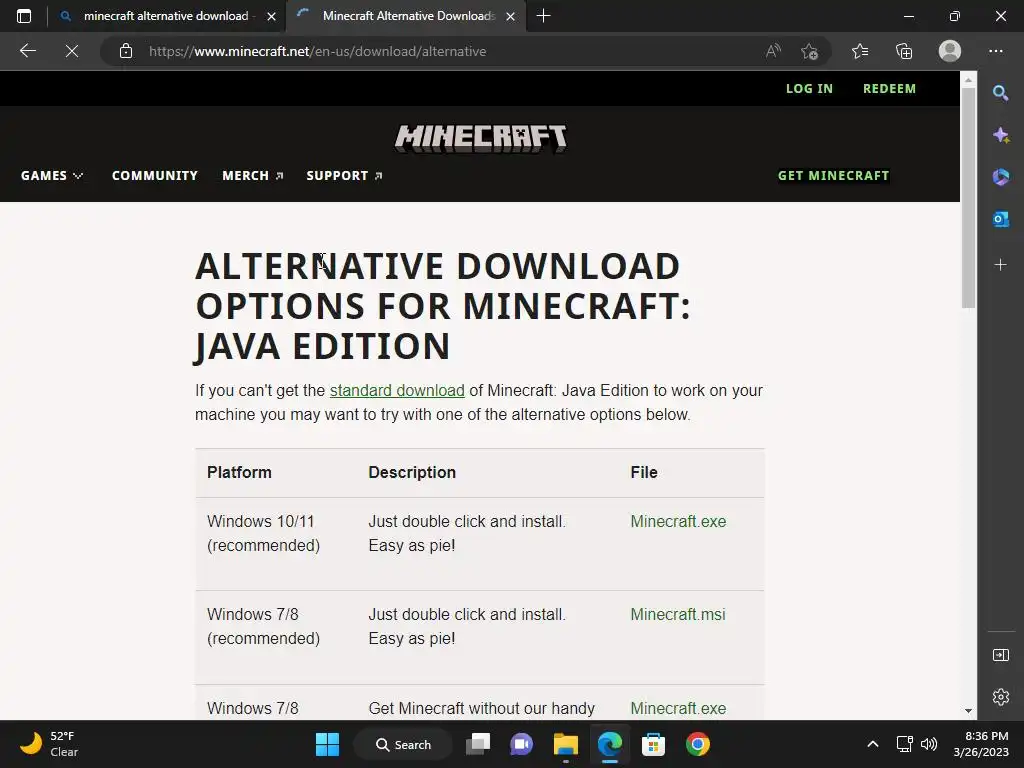Open the Collections icon
Screen dimensions: 1024x768
(904, 51)
